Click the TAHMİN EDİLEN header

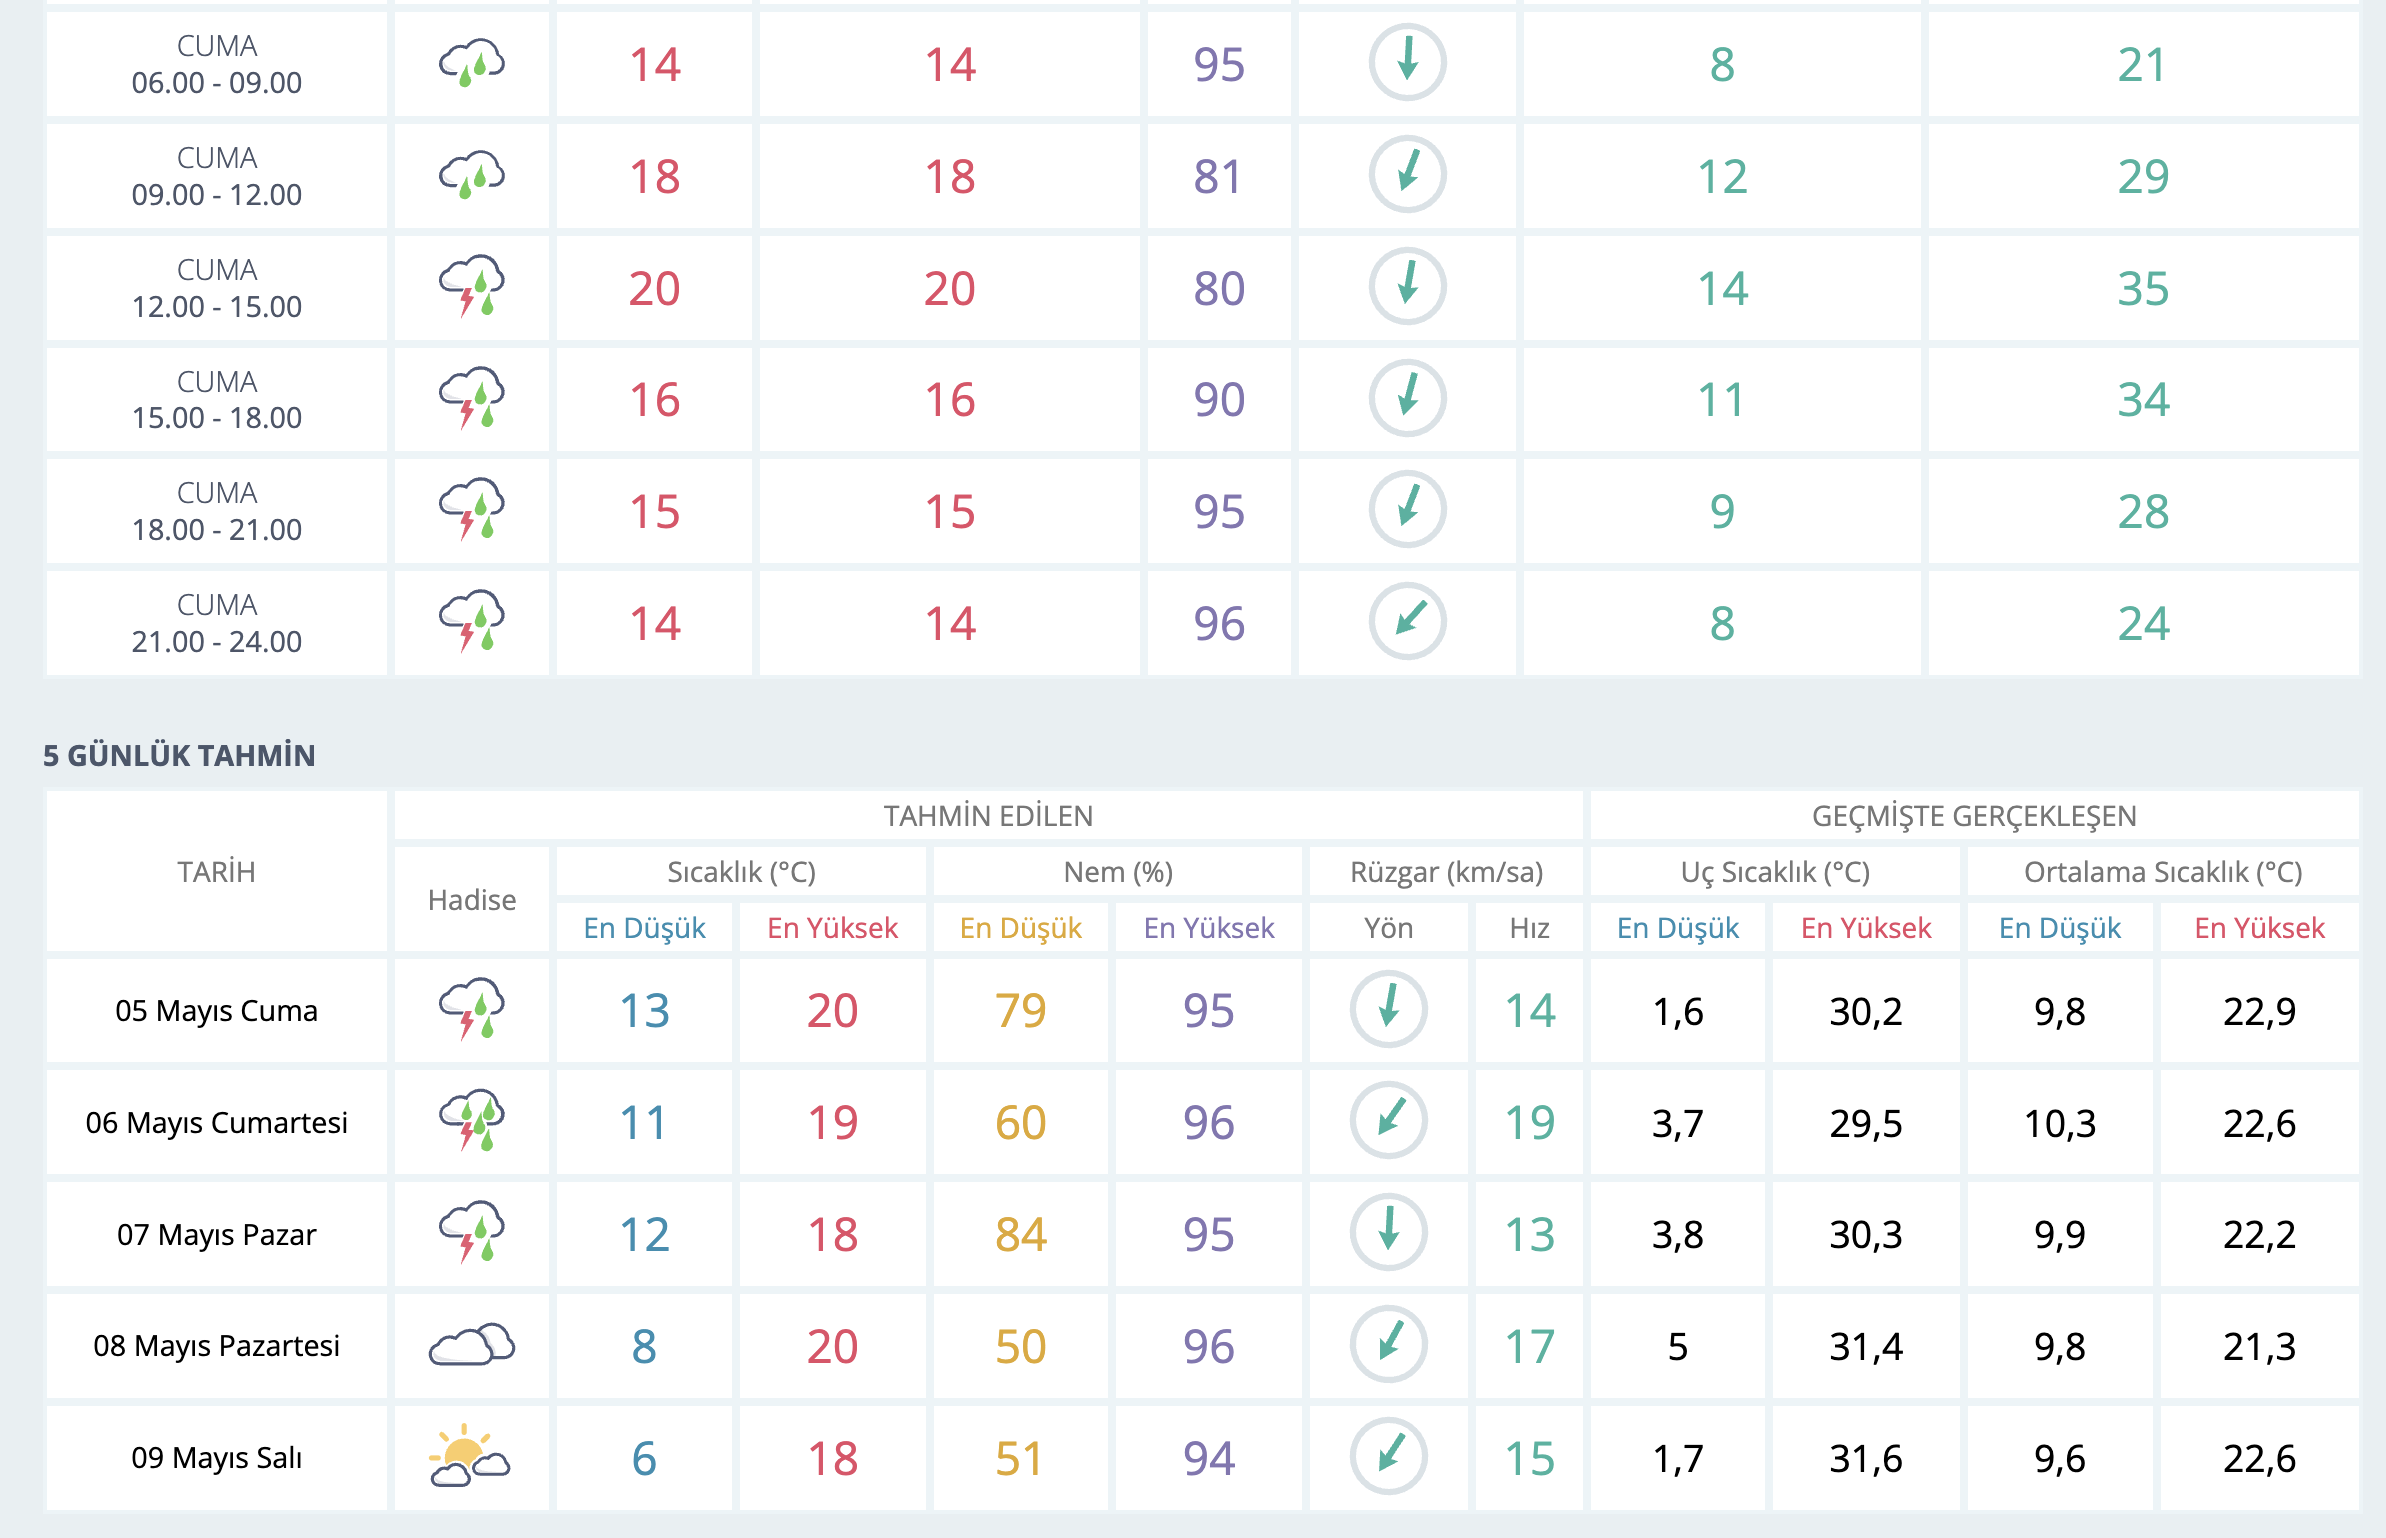click(x=988, y=816)
